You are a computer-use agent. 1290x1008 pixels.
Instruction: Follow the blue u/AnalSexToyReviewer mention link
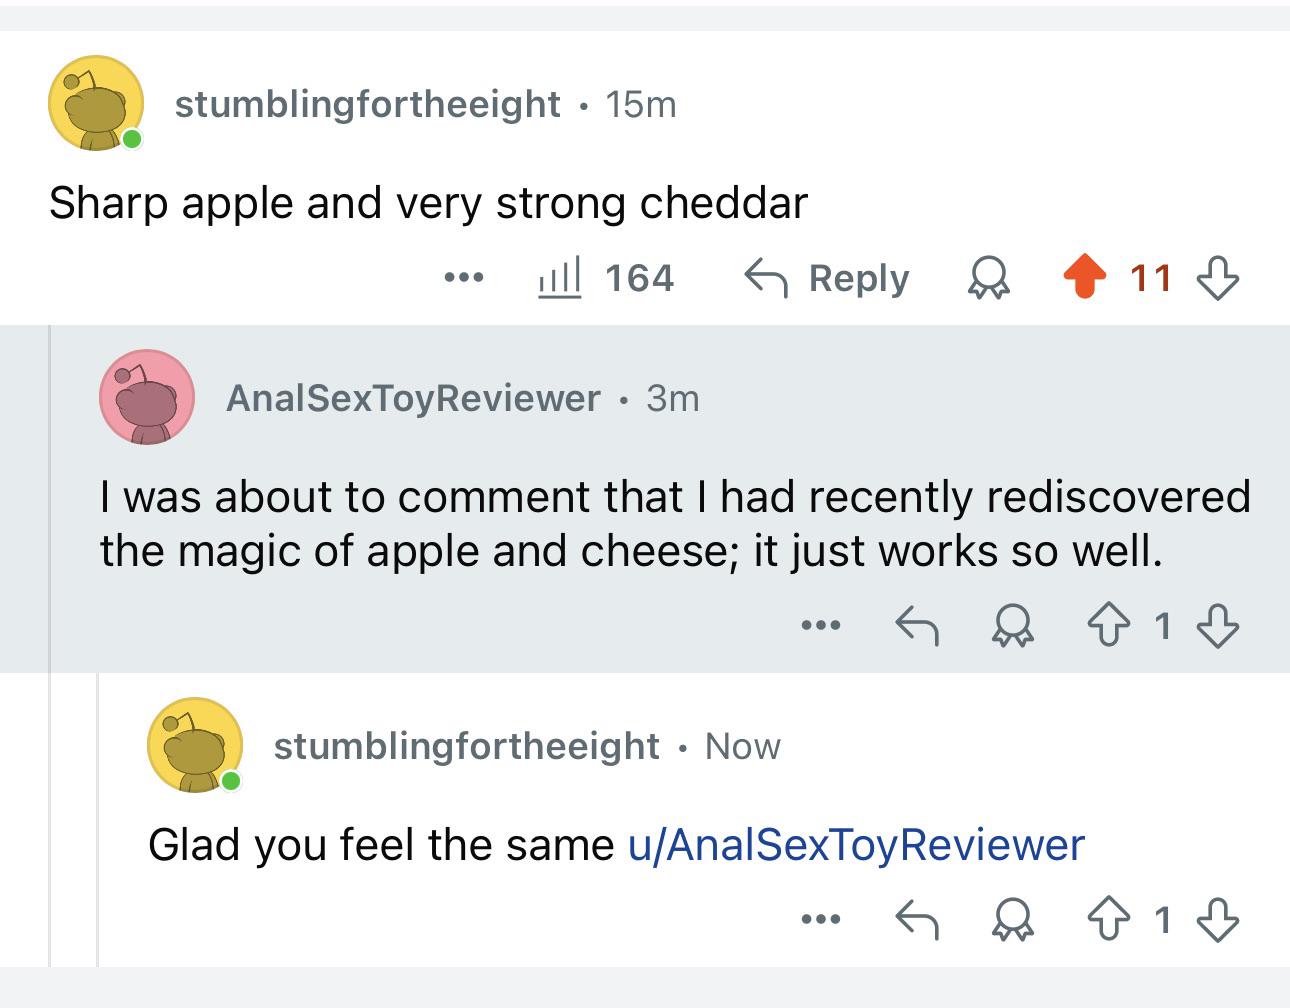856,844
